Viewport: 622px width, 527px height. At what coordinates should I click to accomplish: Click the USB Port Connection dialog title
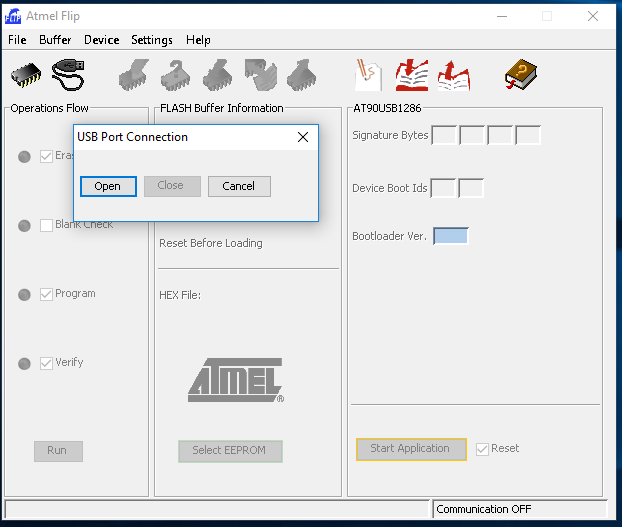pos(132,137)
